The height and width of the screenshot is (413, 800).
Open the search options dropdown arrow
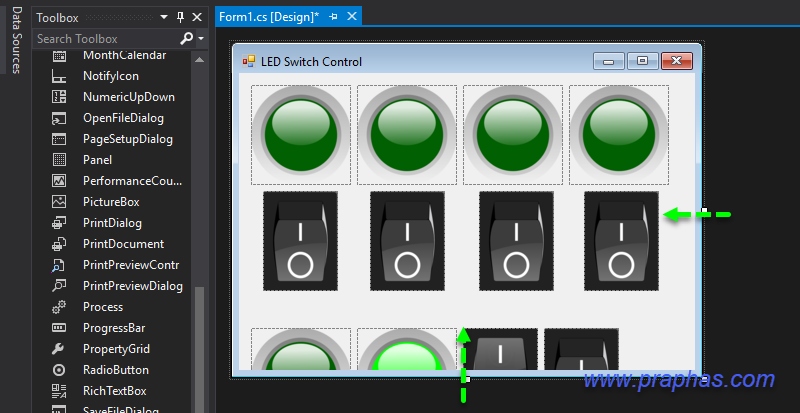[201, 39]
